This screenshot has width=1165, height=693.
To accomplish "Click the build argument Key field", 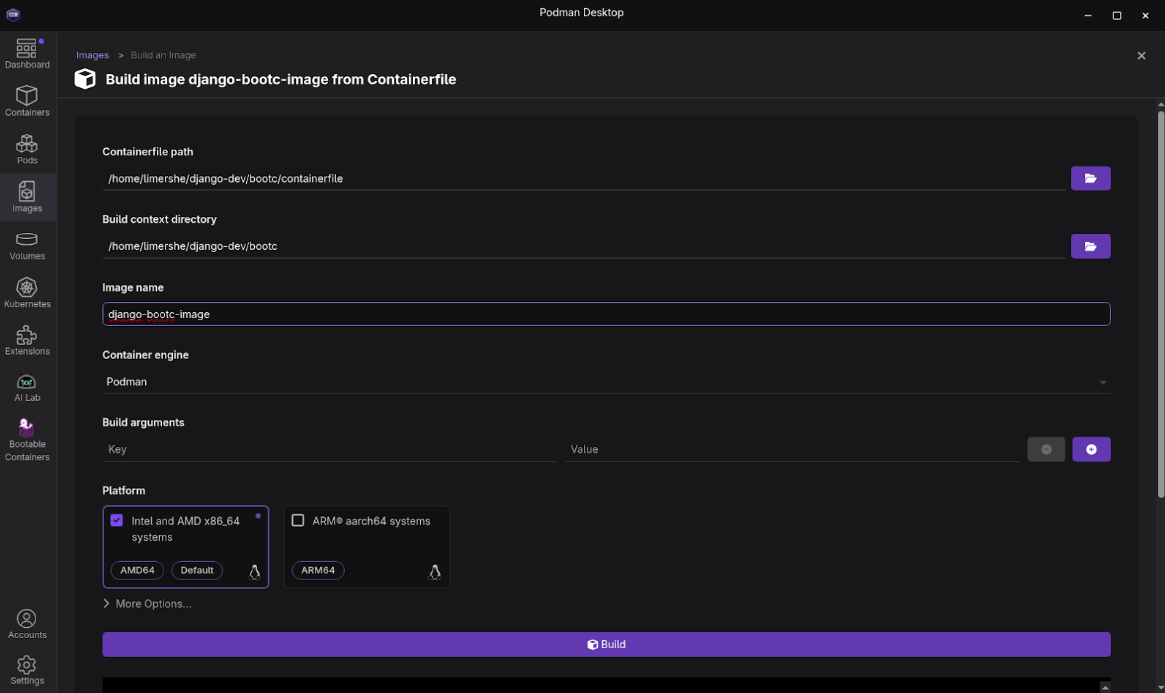I will tap(329, 450).
